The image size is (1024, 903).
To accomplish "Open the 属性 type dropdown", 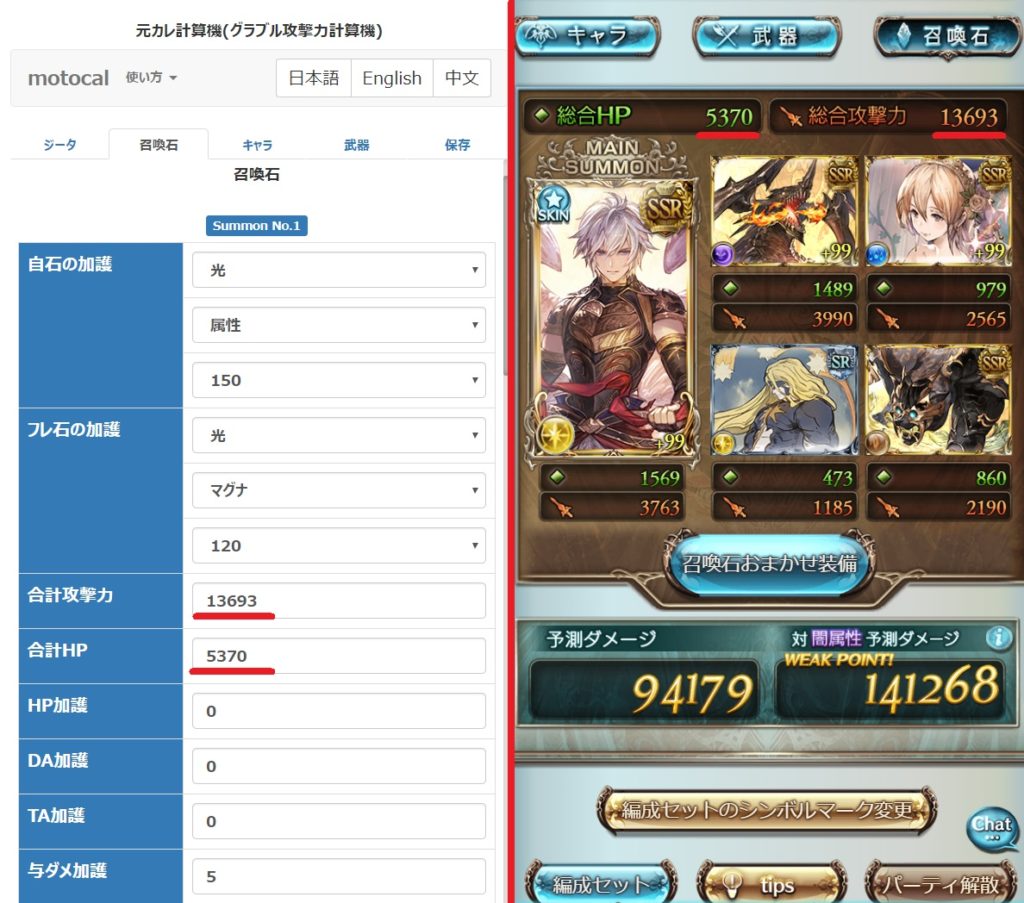I will pos(339,325).
